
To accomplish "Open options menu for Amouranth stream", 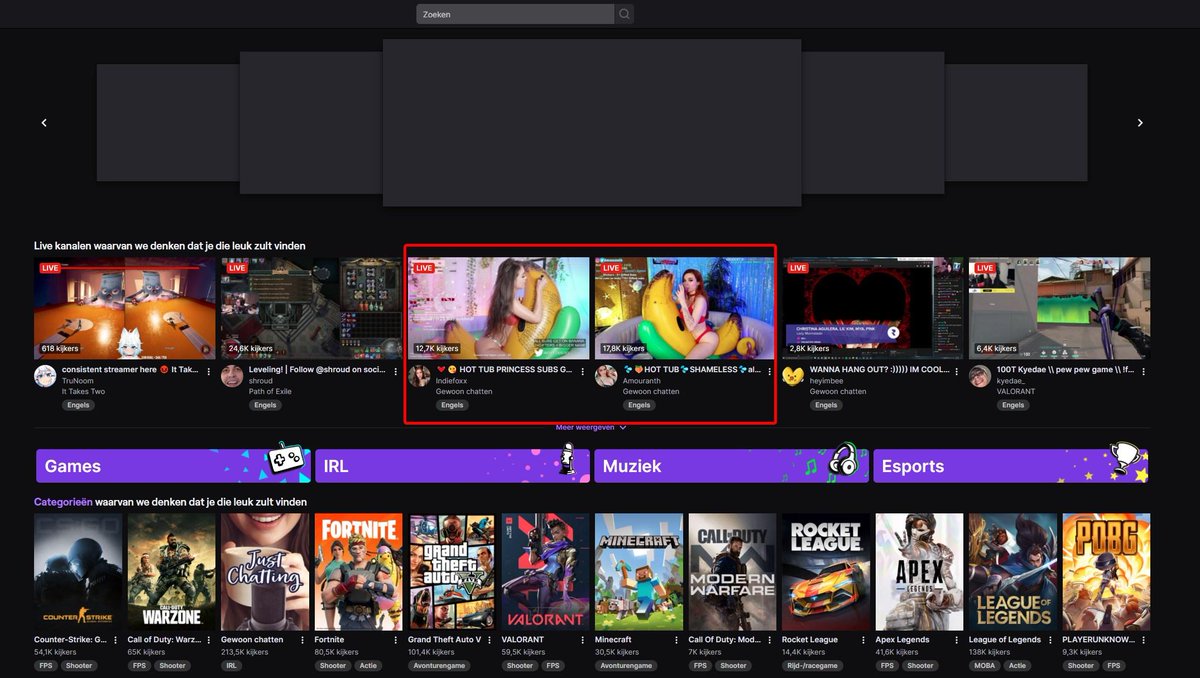I will [x=770, y=371].
